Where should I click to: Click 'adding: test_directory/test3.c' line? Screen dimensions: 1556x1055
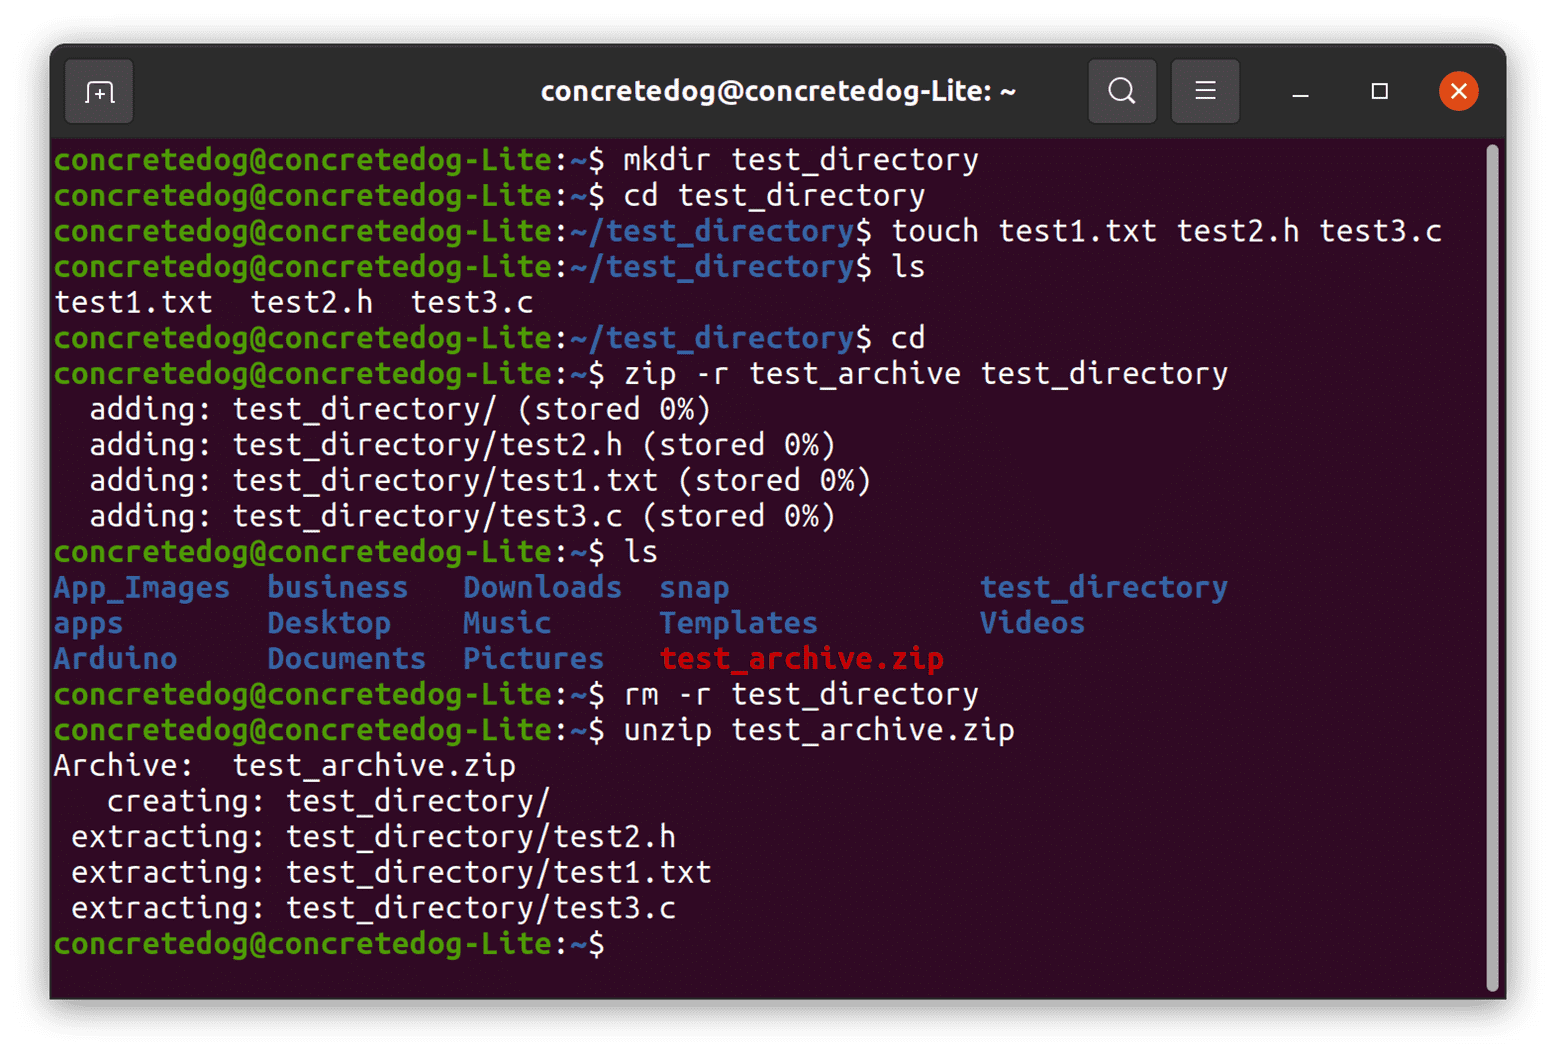[462, 517]
